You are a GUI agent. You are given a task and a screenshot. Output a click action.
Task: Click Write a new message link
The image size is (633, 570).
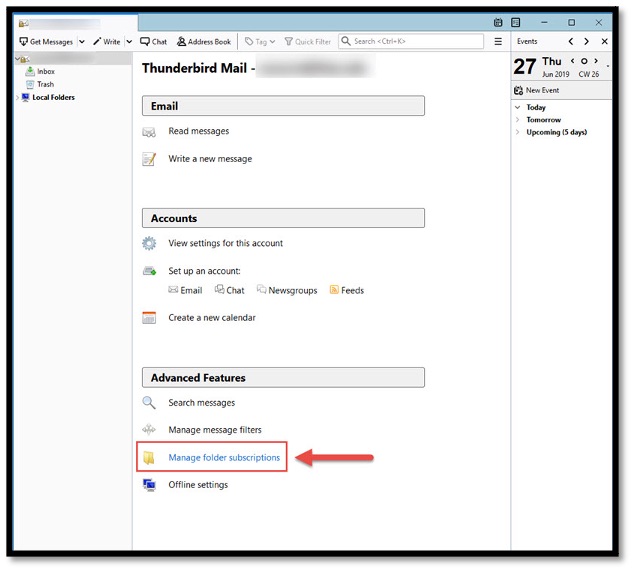point(210,159)
